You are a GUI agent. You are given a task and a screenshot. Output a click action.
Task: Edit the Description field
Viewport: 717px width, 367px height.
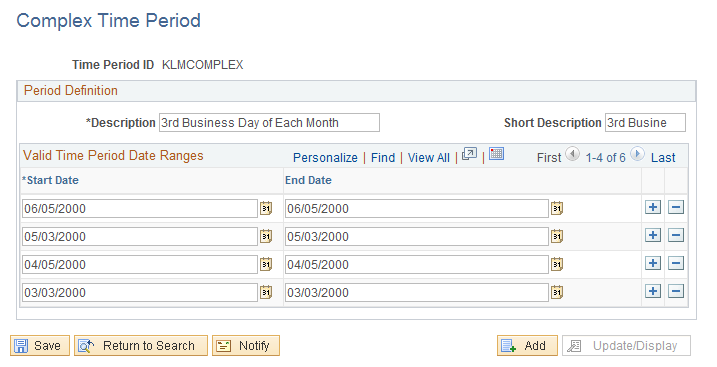click(269, 122)
